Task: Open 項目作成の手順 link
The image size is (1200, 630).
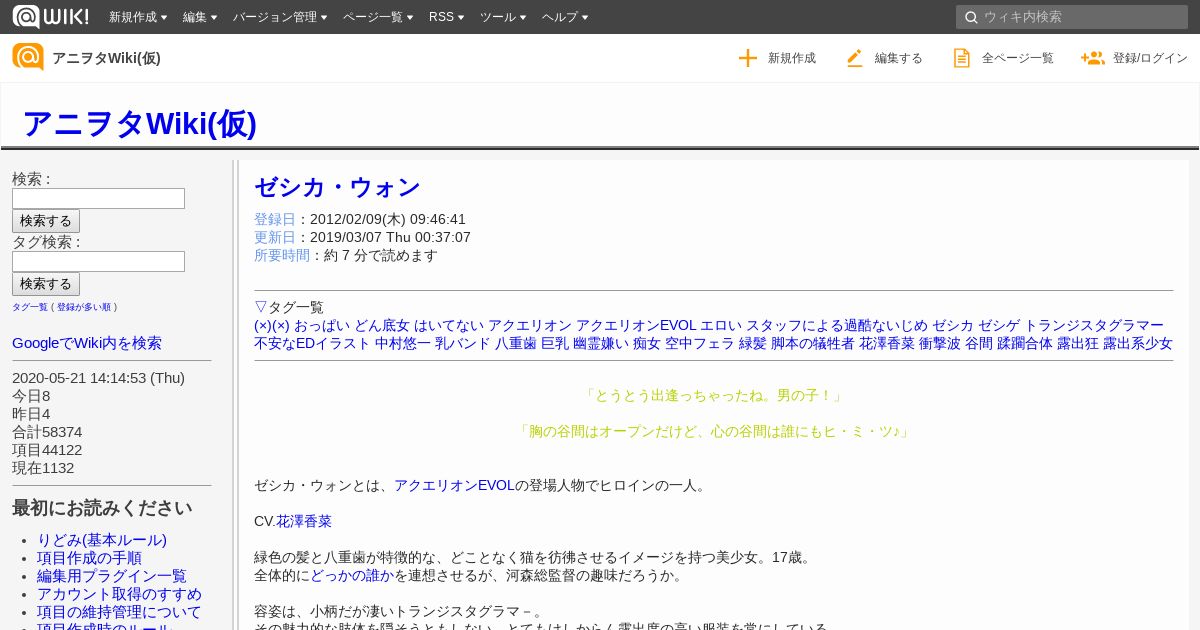Action: [x=89, y=558]
